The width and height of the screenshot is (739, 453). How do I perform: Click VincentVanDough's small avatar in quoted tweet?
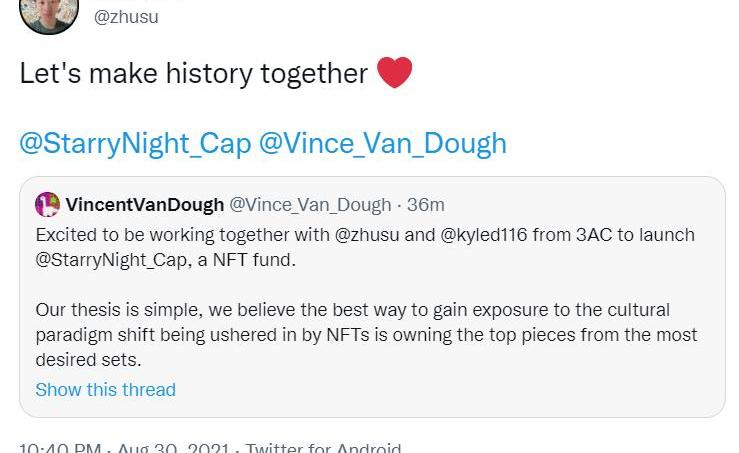(47, 205)
